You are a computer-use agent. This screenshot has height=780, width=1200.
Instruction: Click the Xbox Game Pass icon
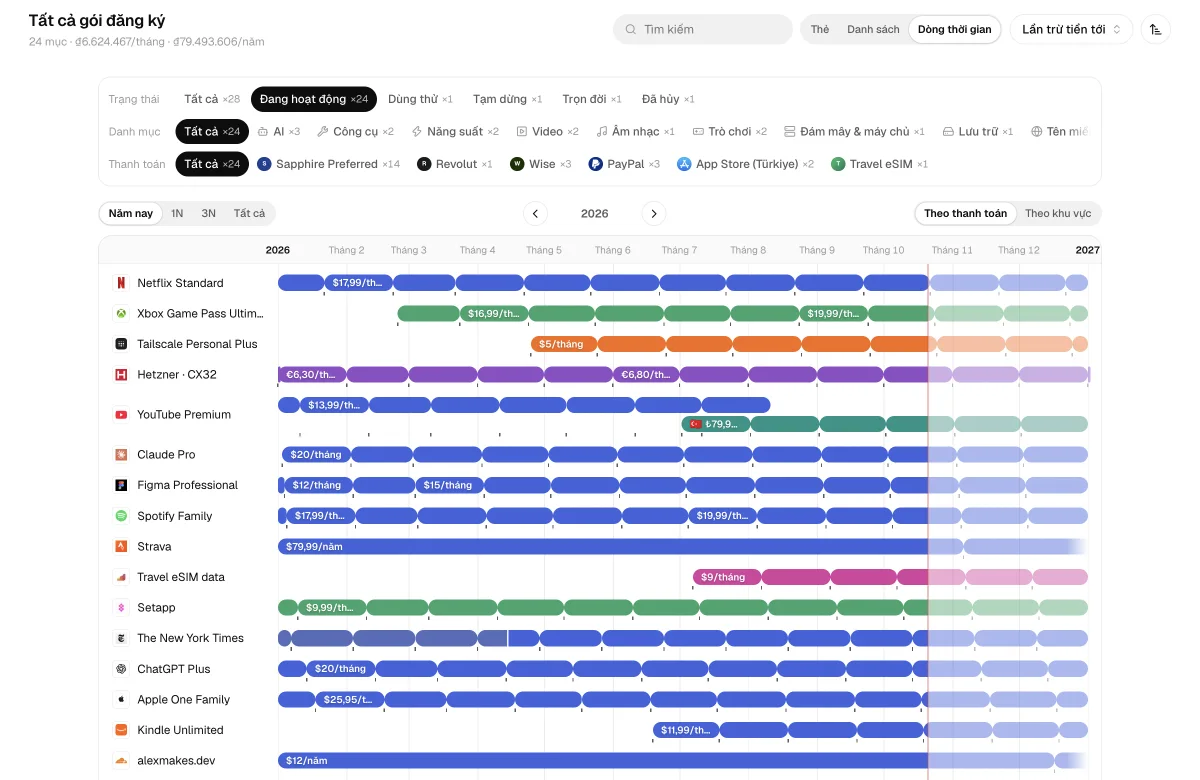tap(121, 314)
